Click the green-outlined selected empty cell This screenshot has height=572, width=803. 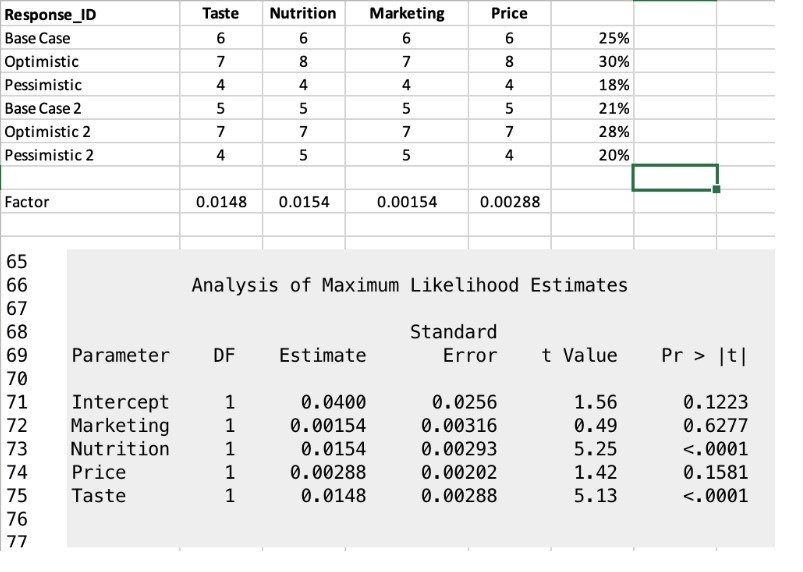(675, 178)
